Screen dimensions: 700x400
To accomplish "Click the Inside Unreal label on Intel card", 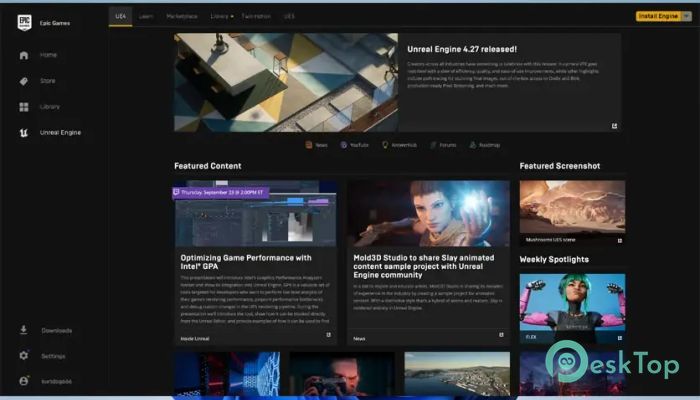I will pyautogui.click(x=195, y=338).
